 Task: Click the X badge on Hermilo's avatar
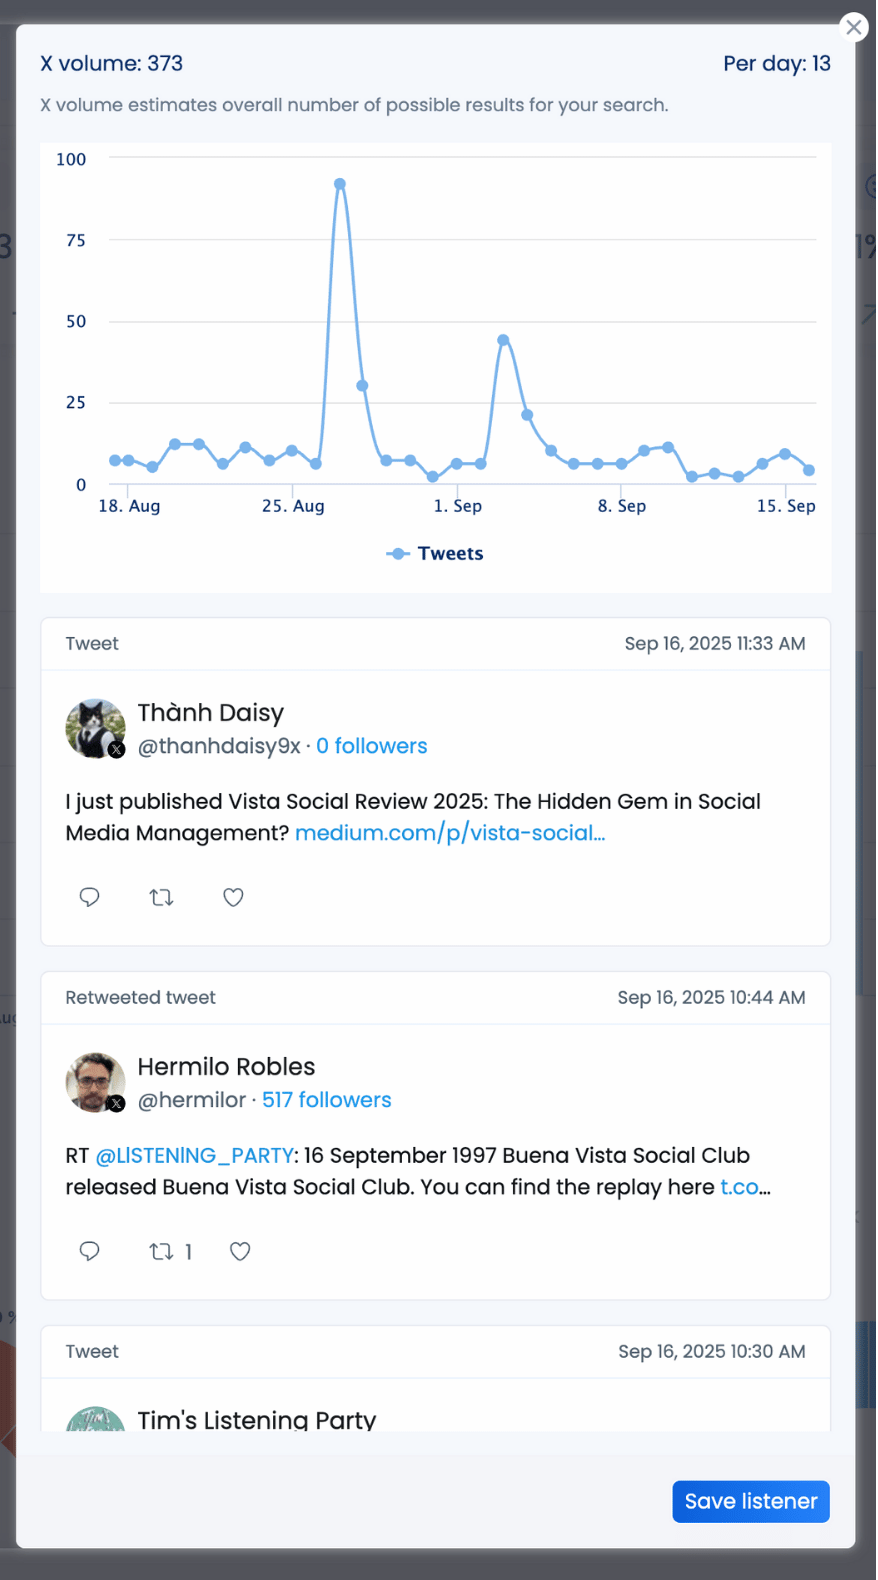117,1104
